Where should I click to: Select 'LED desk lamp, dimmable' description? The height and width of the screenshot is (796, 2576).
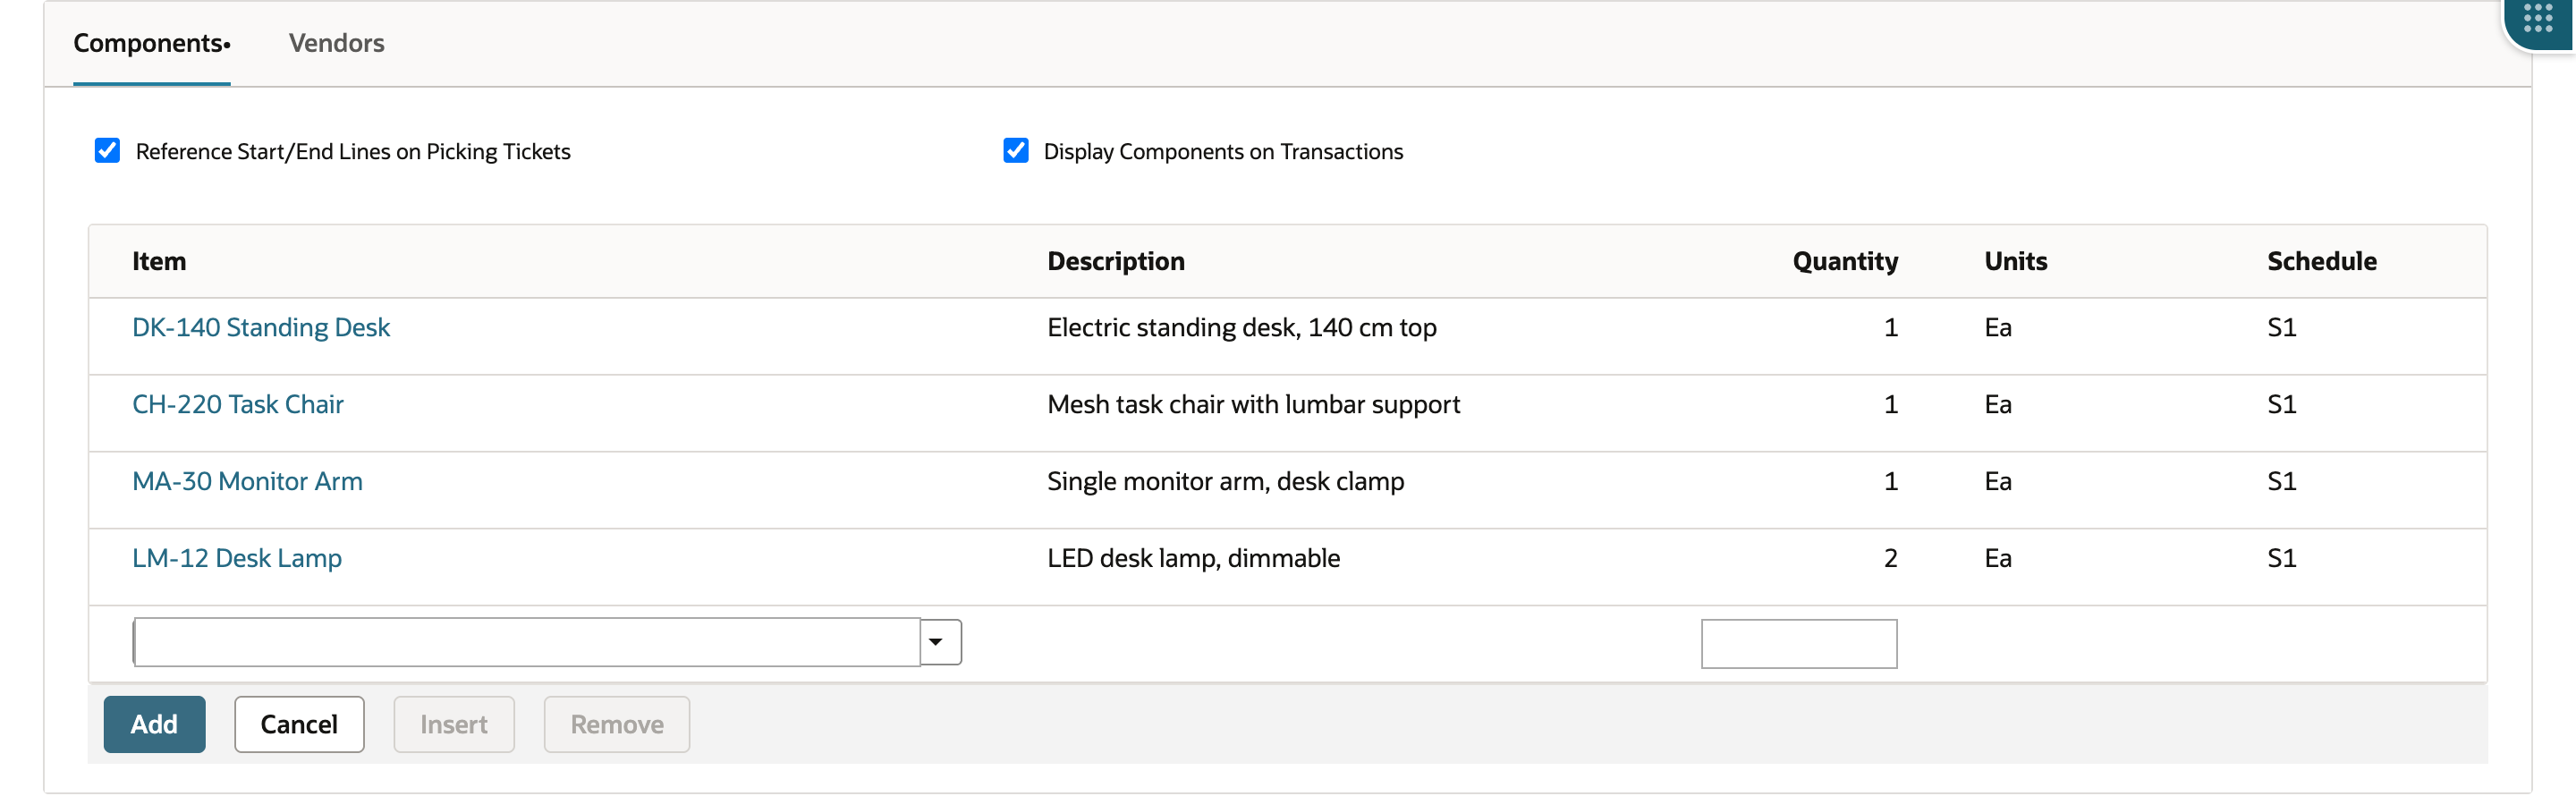pyautogui.click(x=1194, y=559)
